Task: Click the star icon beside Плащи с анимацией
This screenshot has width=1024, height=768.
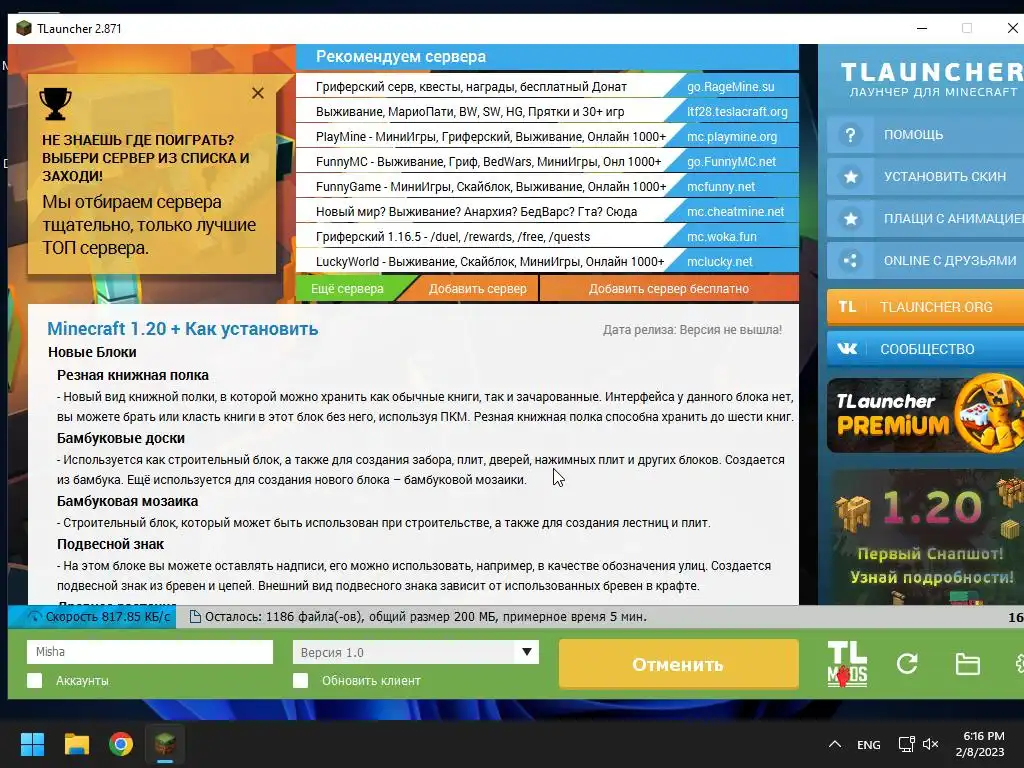Action: point(850,219)
